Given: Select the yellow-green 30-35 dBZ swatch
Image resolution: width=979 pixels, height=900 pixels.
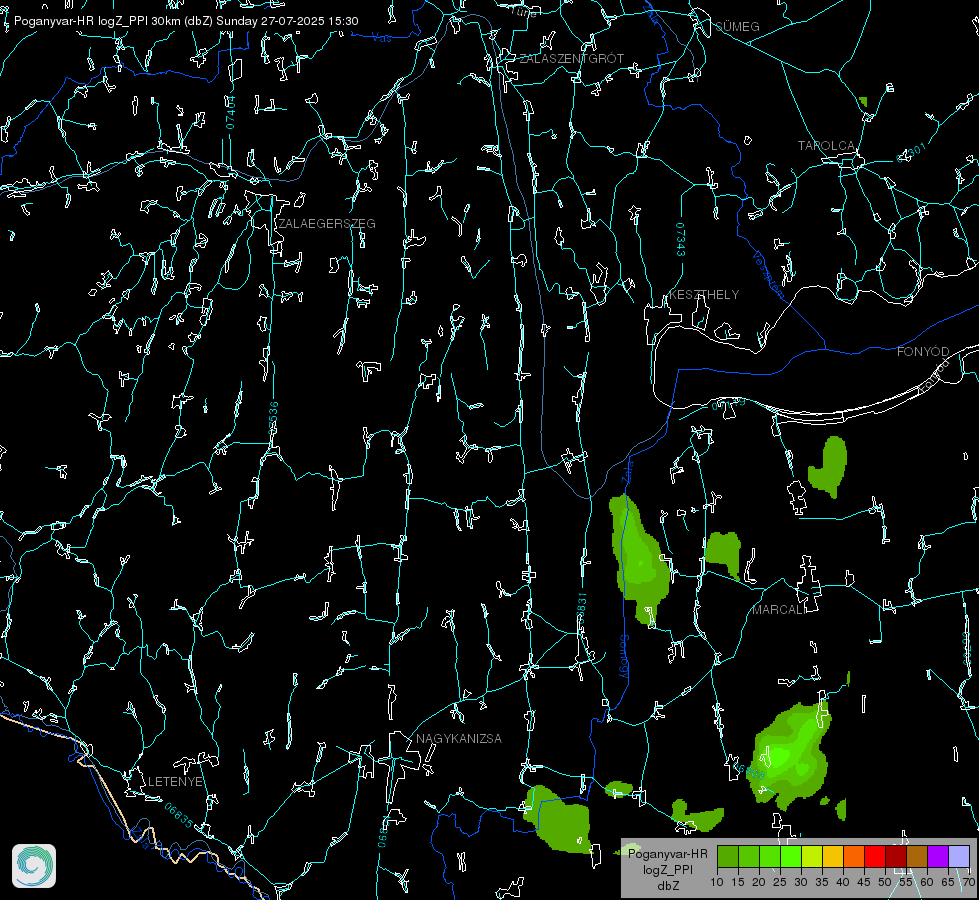Looking at the screenshot, I should pyautogui.click(x=812, y=856).
